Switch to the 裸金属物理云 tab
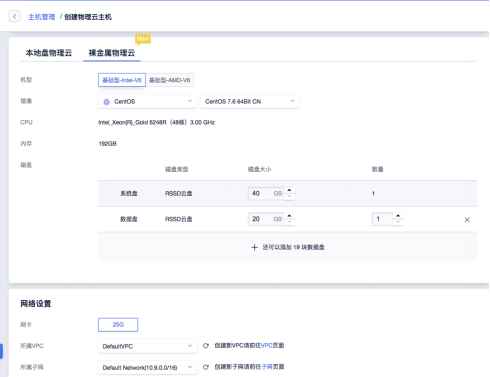Image resolution: width=490 pixels, height=378 pixels. pyautogui.click(x=112, y=53)
